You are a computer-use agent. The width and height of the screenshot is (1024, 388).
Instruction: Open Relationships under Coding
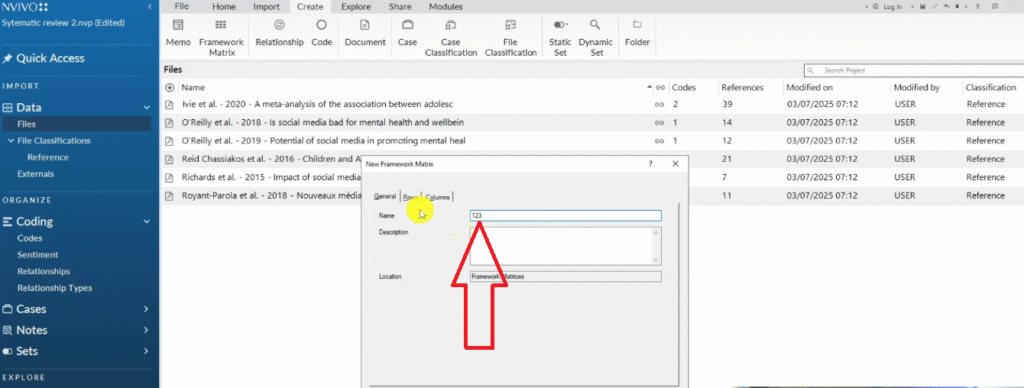point(44,271)
